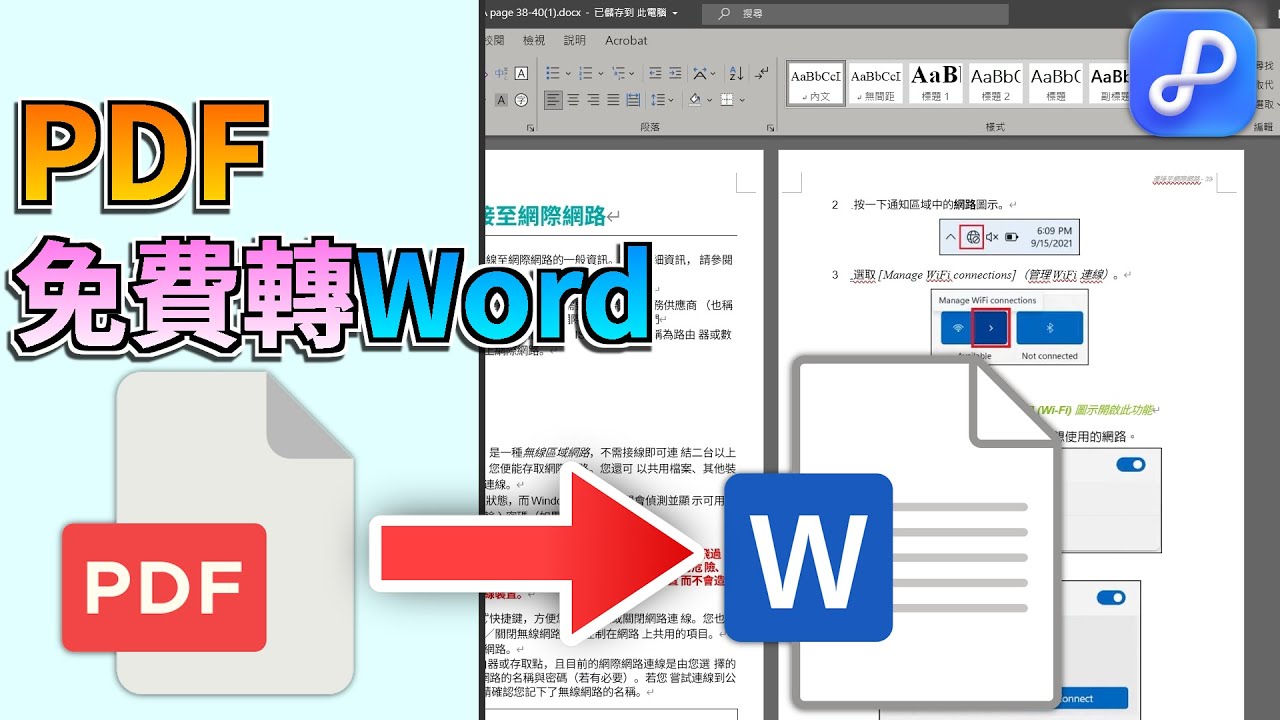Open line and paragraph spacing
The height and width of the screenshot is (720, 1280).
tap(659, 100)
